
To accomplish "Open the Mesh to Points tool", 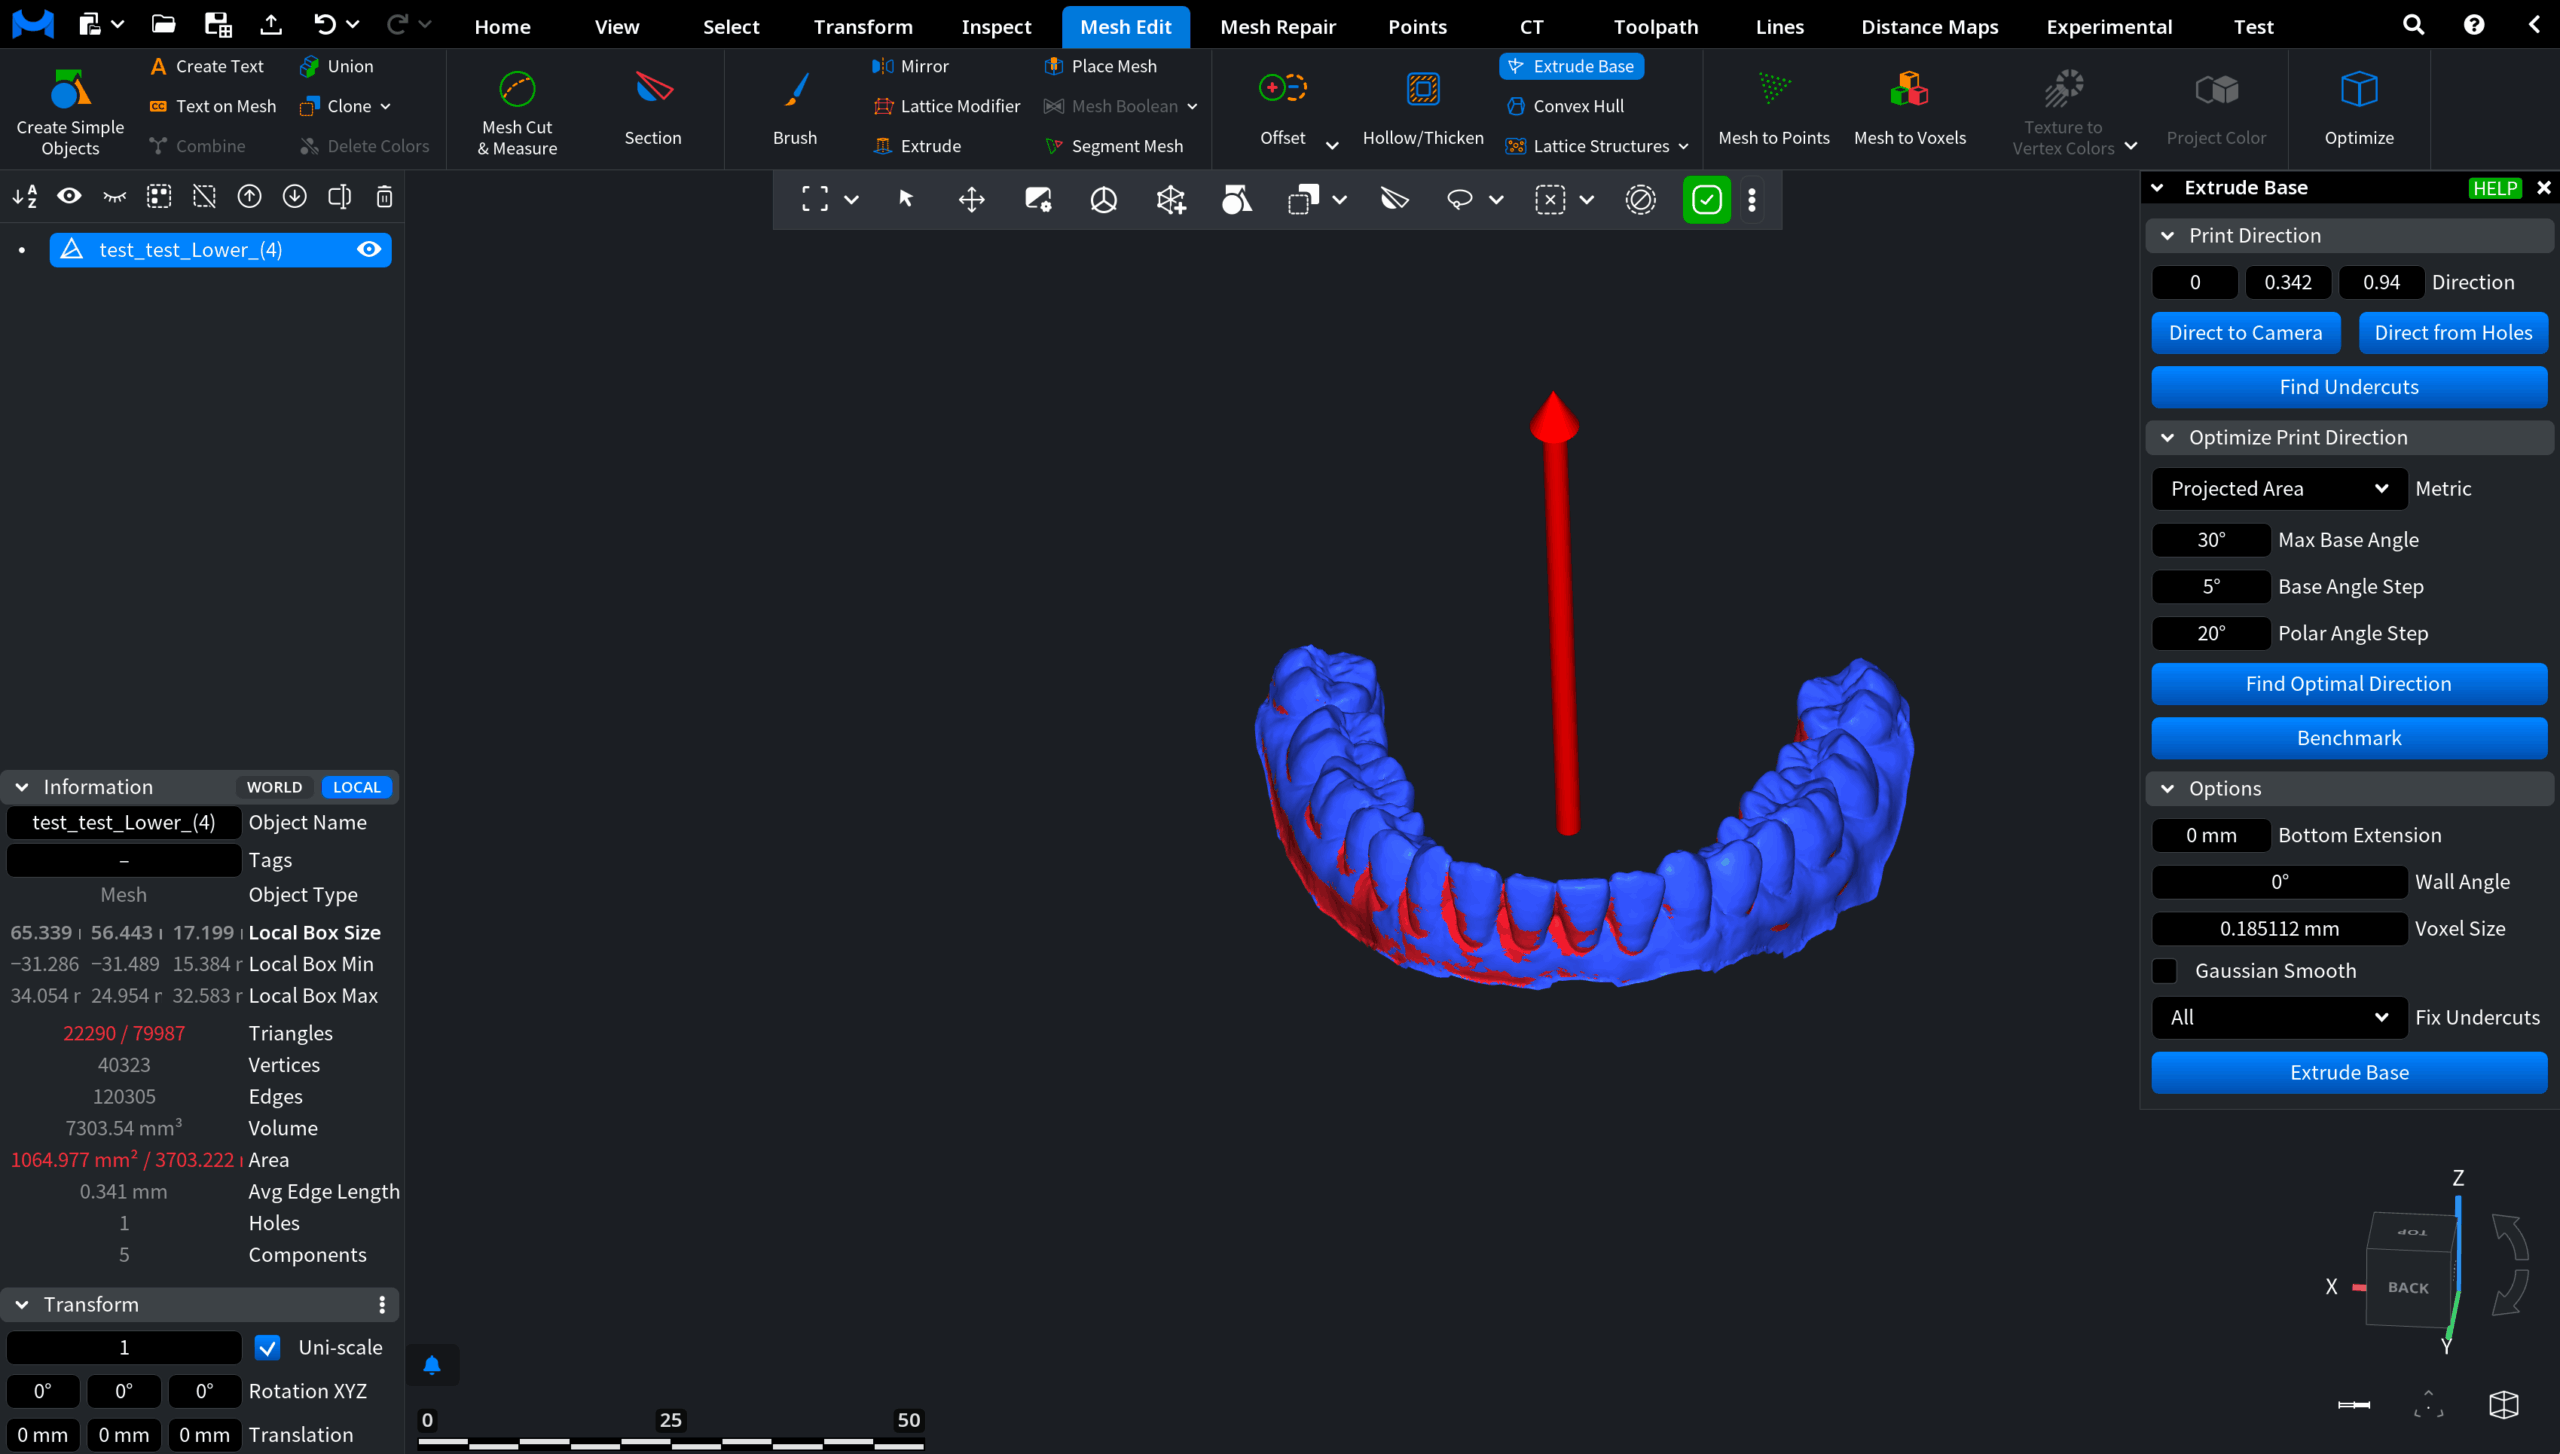I will click(1774, 108).
